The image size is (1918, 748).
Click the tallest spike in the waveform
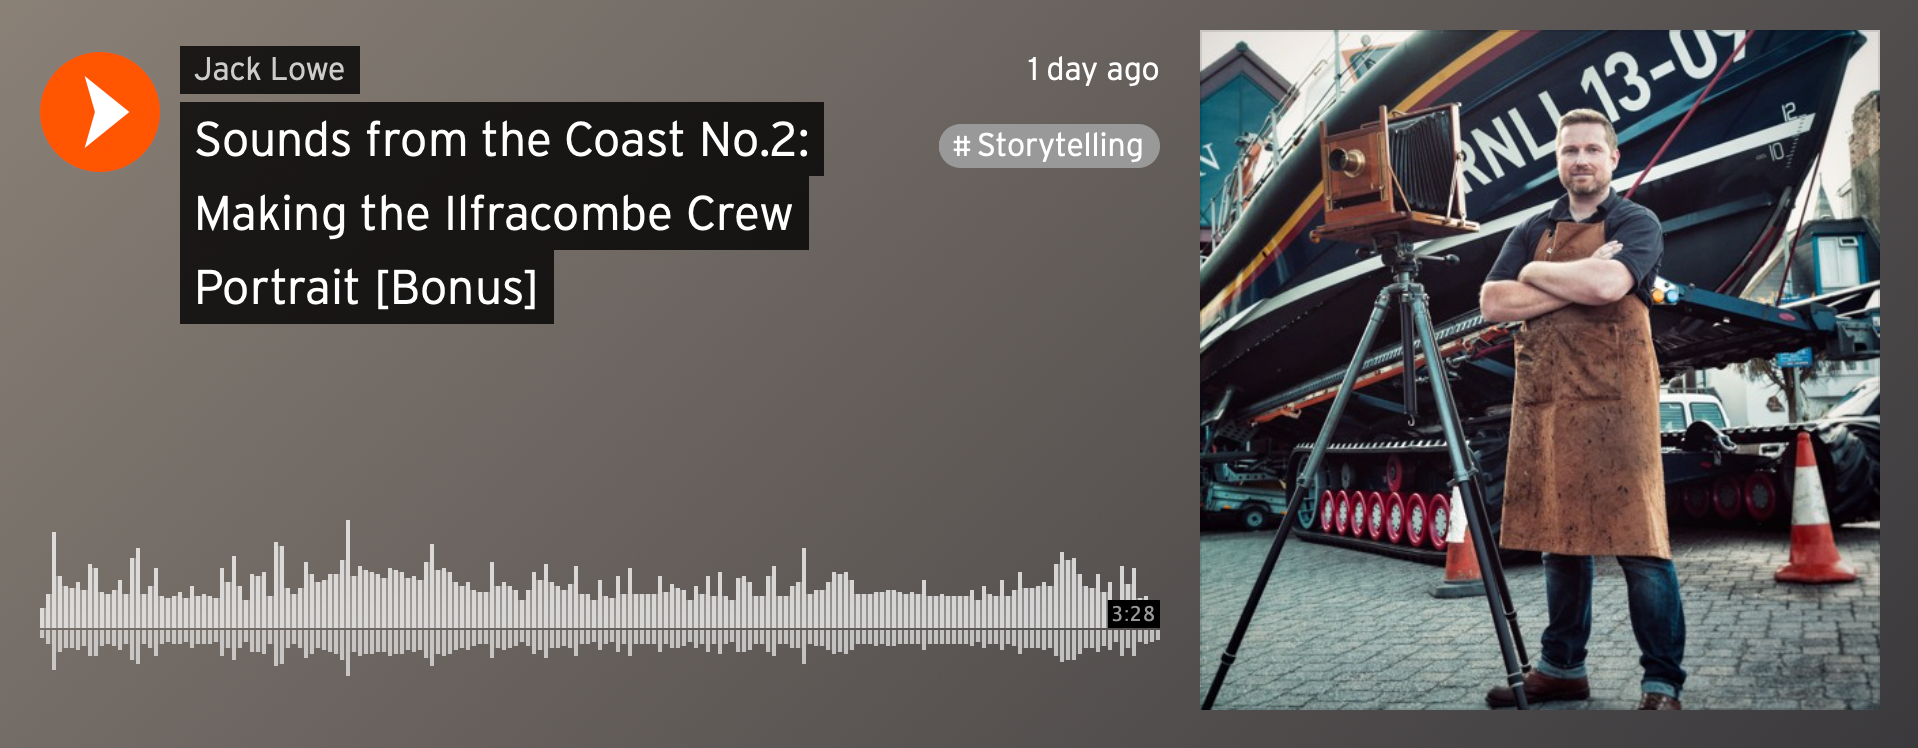[348, 598]
